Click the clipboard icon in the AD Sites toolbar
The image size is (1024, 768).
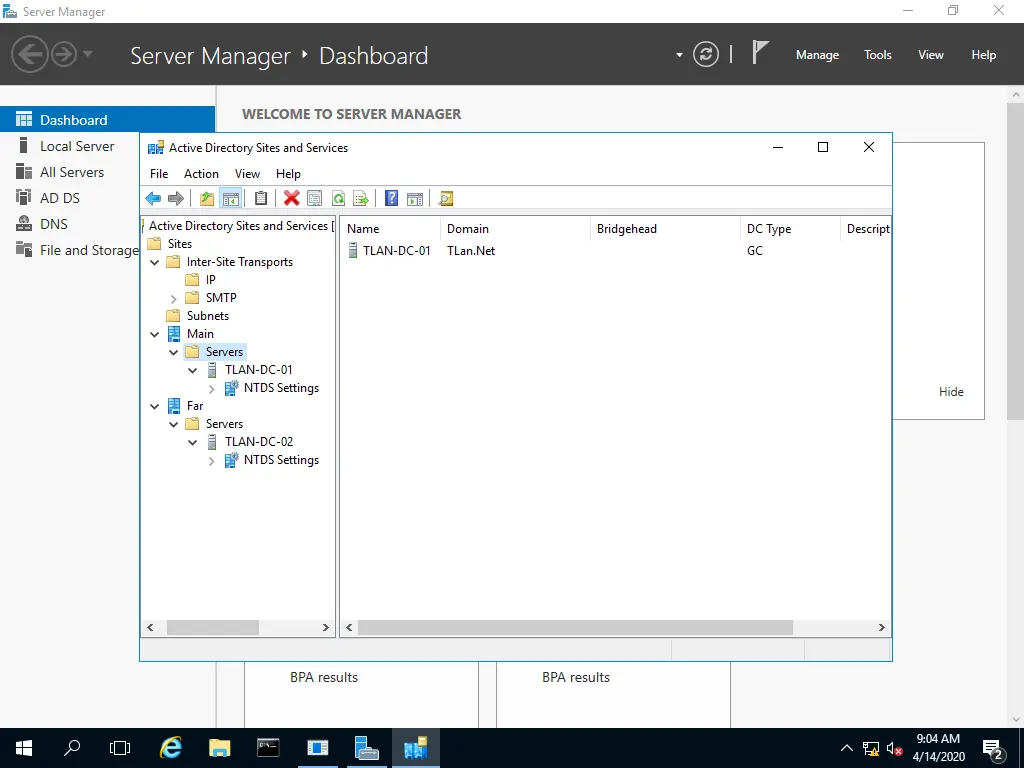coord(261,199)
